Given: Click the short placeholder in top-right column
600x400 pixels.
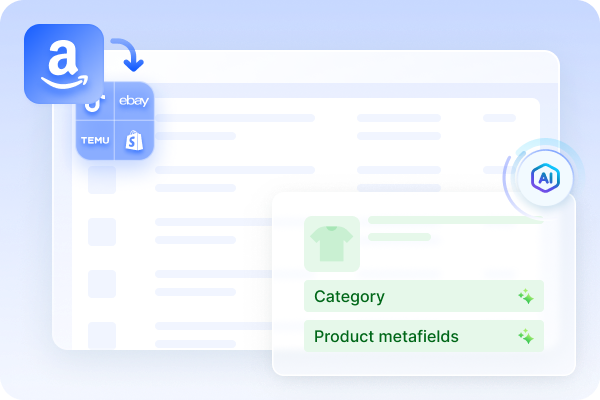Looking at the screenshot, I should click(x=499, y=118).
